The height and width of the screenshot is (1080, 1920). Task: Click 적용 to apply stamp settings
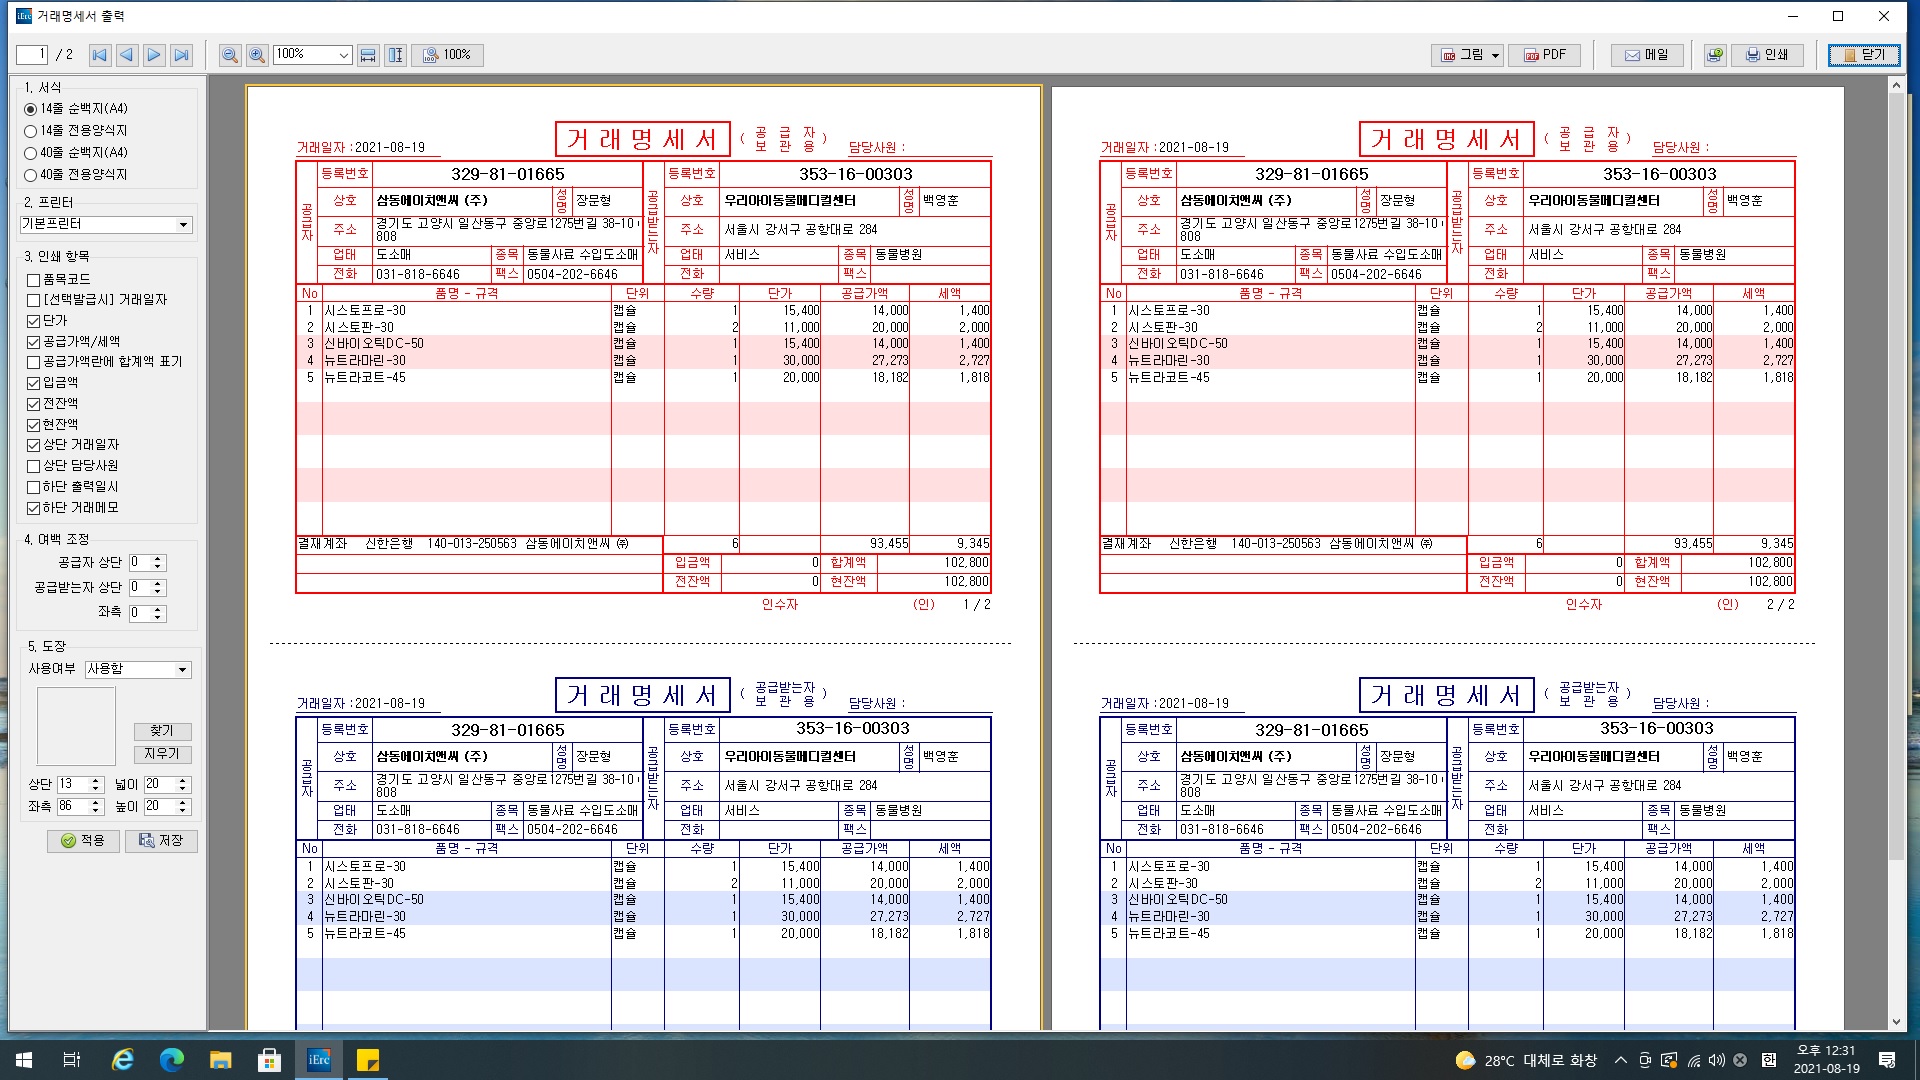pyautogui.click(x=83, y=841)
